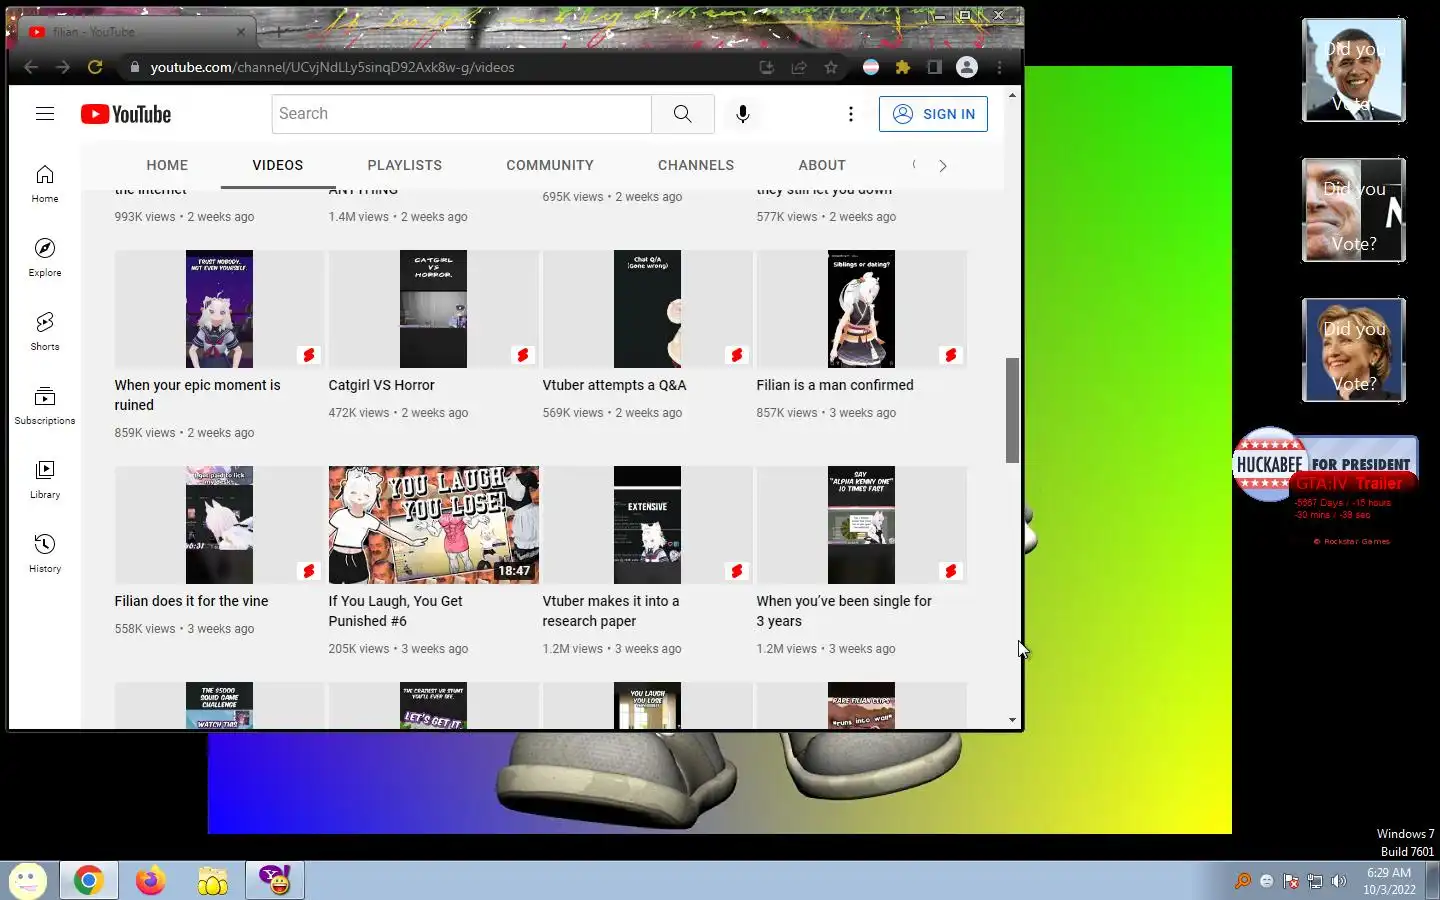Open "Vtuber attempts a Q&A" title

[614, 385]
